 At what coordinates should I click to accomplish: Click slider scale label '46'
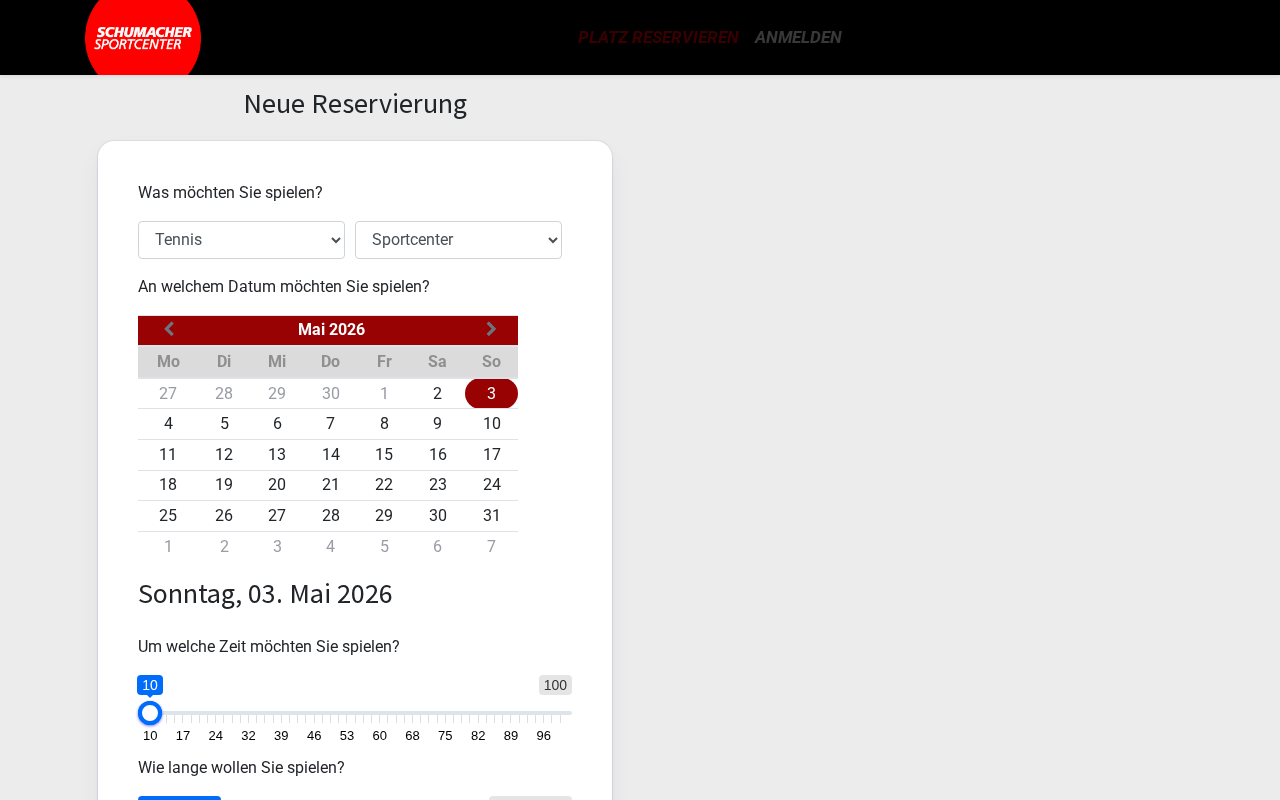(314, 736)
